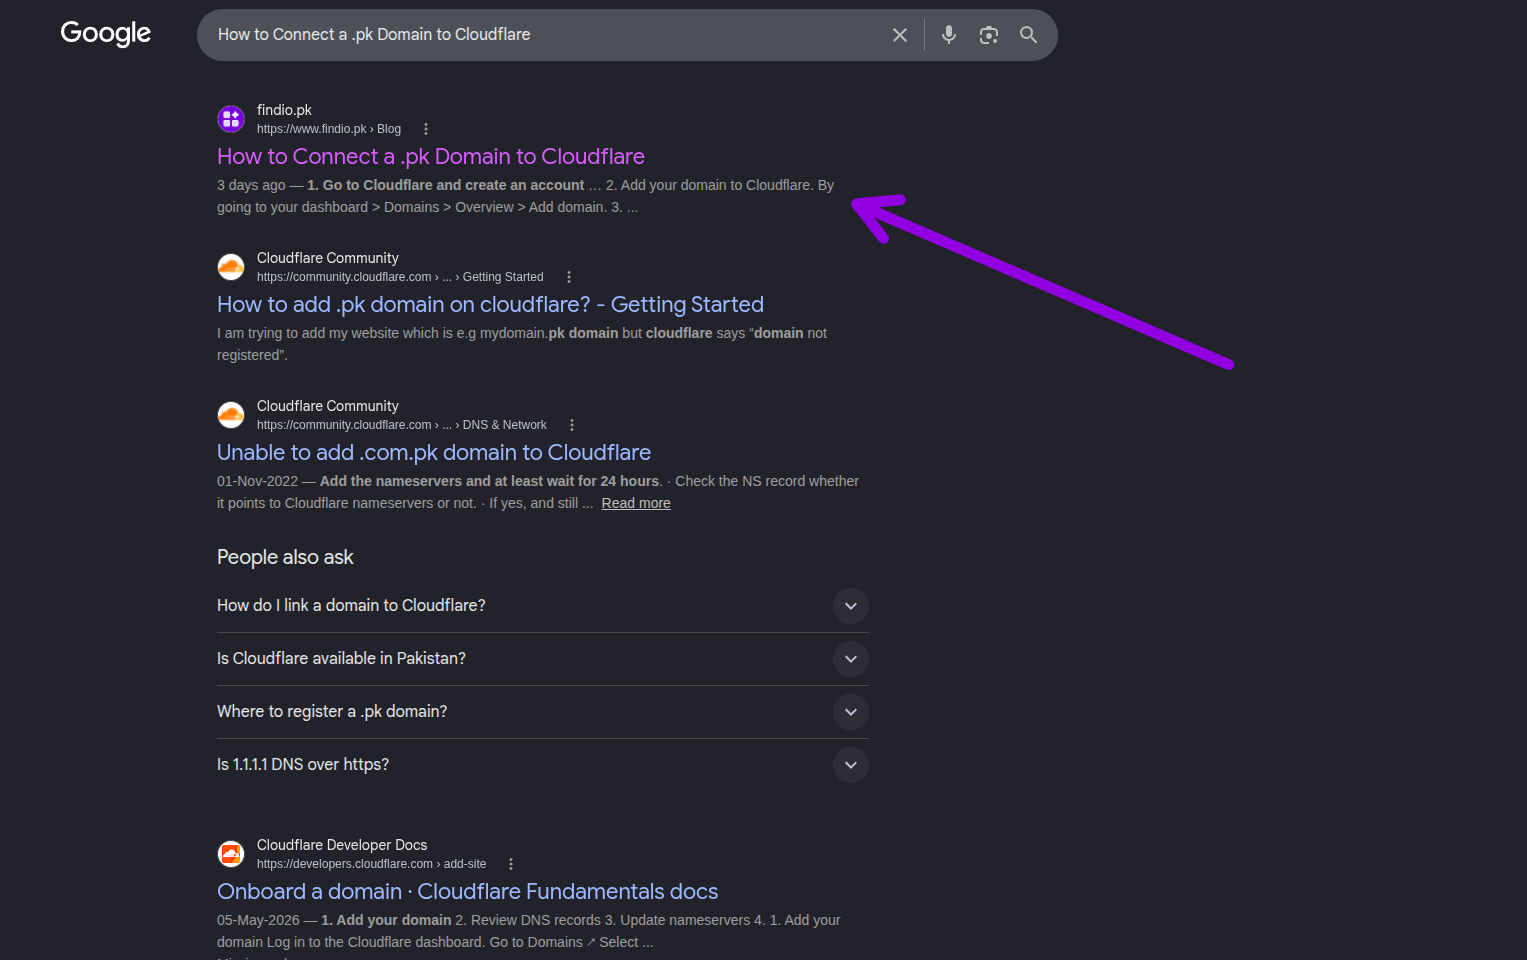Open more options for DNS & Network result
The width and height of the screenshot is (1527, 960).
(x=572, y=425)
